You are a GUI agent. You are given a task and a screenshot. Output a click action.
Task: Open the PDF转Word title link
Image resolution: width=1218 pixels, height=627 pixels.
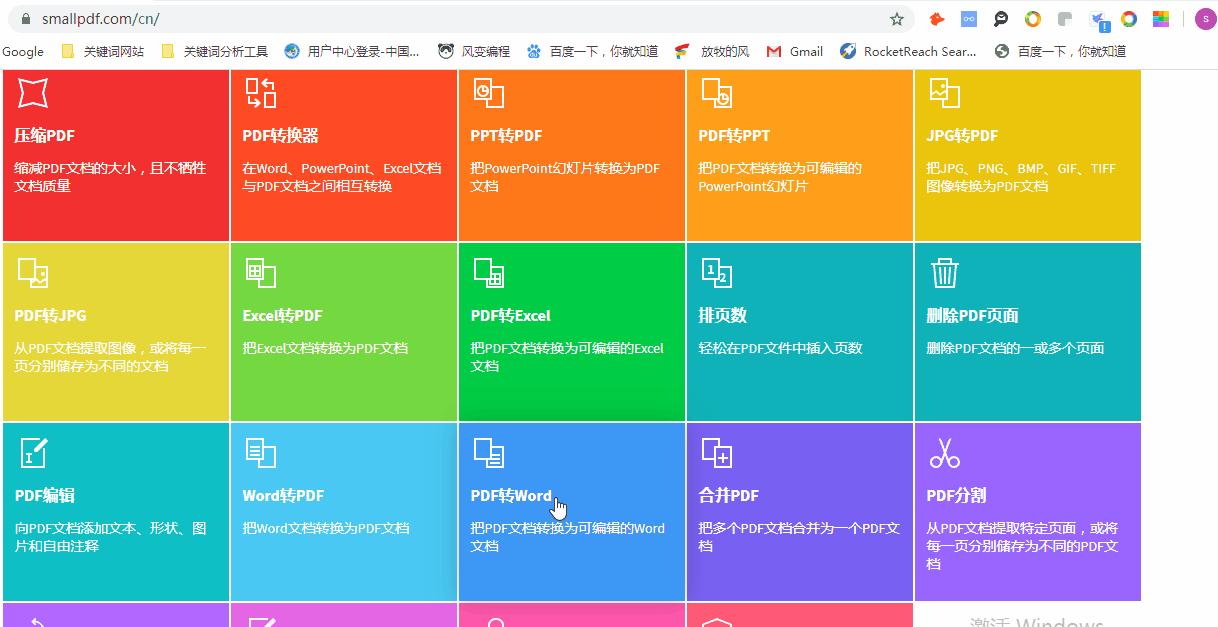pyautogui.click(x=511, y=496)
